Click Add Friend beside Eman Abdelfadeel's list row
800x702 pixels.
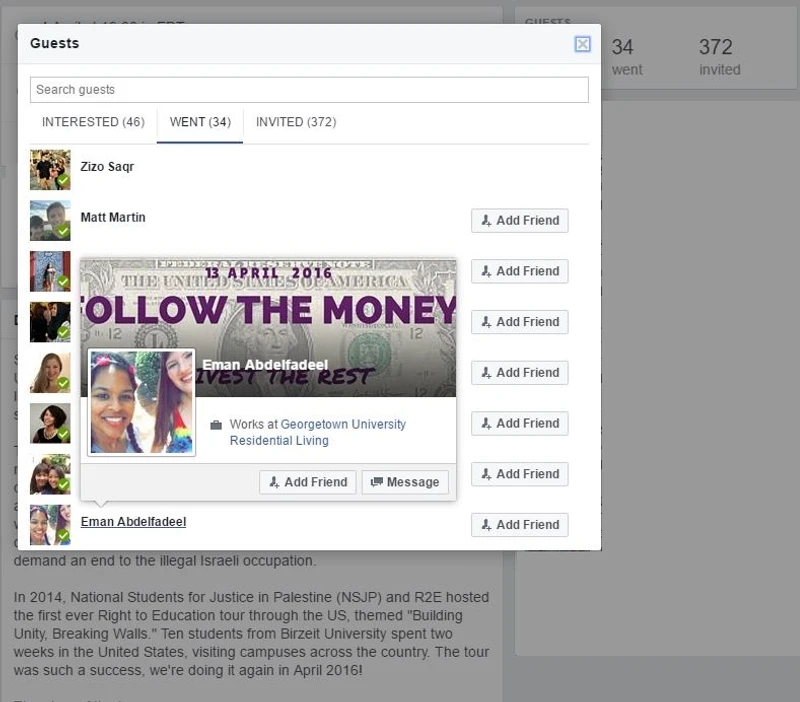click(x=520, y=525)
